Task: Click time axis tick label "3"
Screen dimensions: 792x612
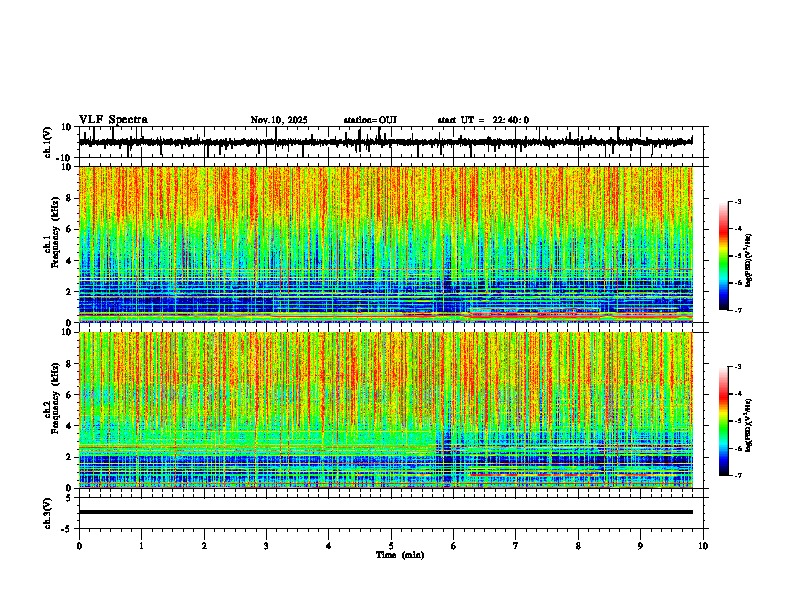Action: pyautogui.click(x=266, y=546)
